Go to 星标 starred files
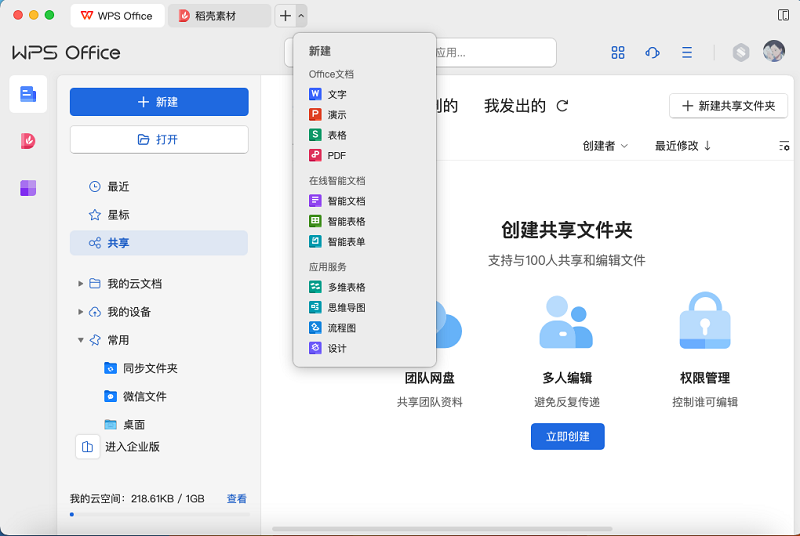 (x=159, y=215)
